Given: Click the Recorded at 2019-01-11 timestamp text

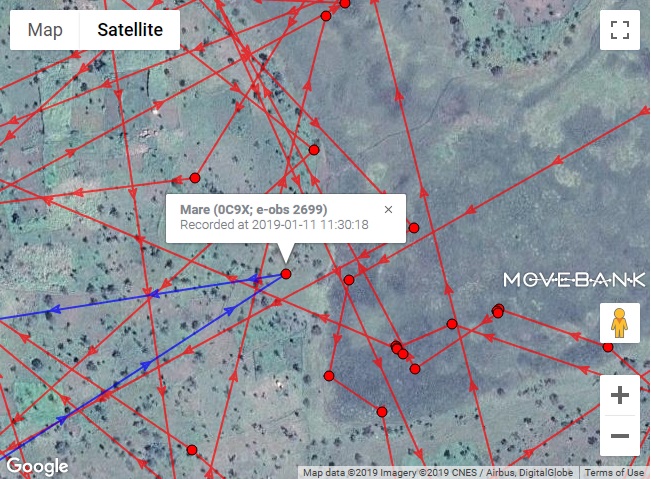Looking at the screenshot, I should click(x=274, y=225).
